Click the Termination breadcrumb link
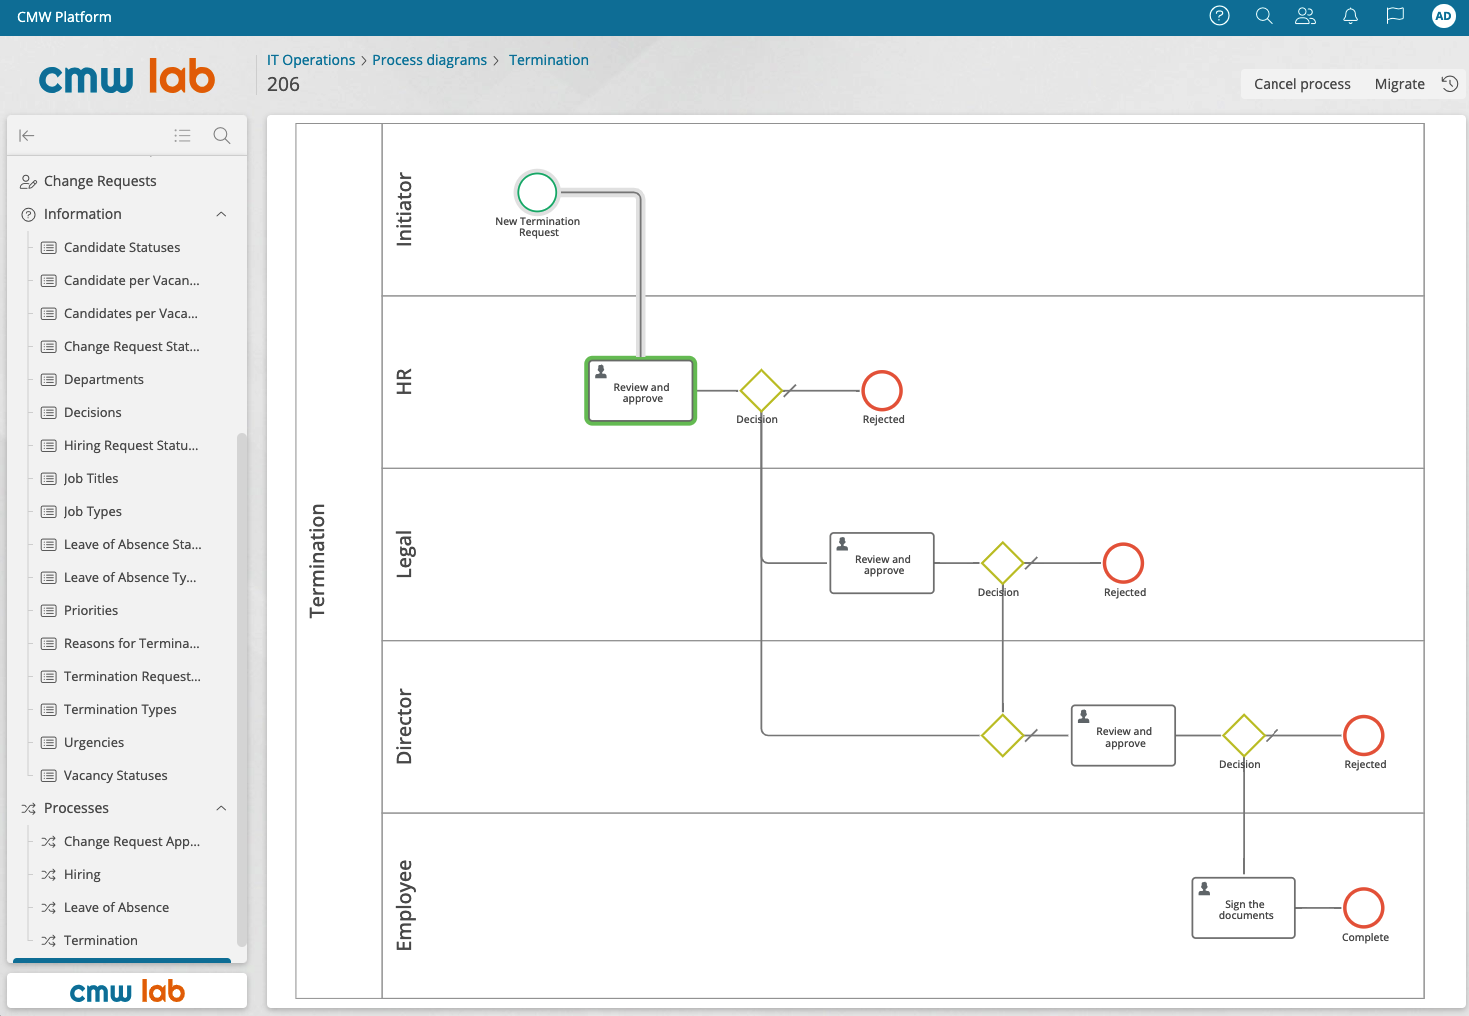The height and width of the screenshot is (1016, 1469). pyautogui.click(x=549, y=60)
